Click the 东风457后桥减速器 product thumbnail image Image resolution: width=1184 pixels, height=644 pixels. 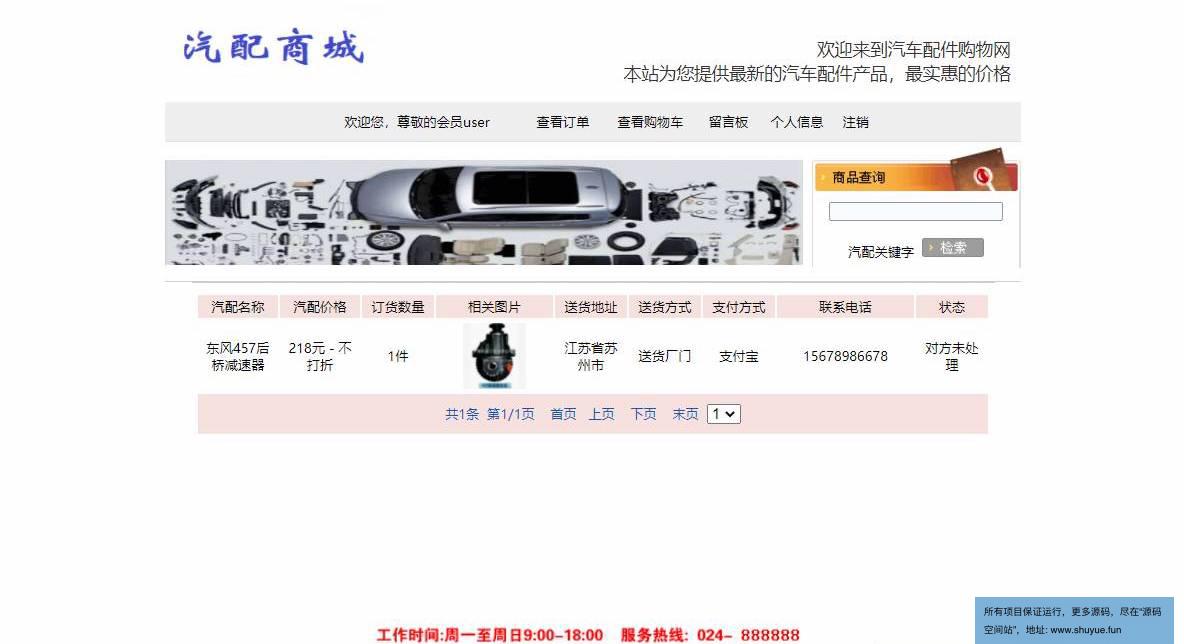point(494,356)
